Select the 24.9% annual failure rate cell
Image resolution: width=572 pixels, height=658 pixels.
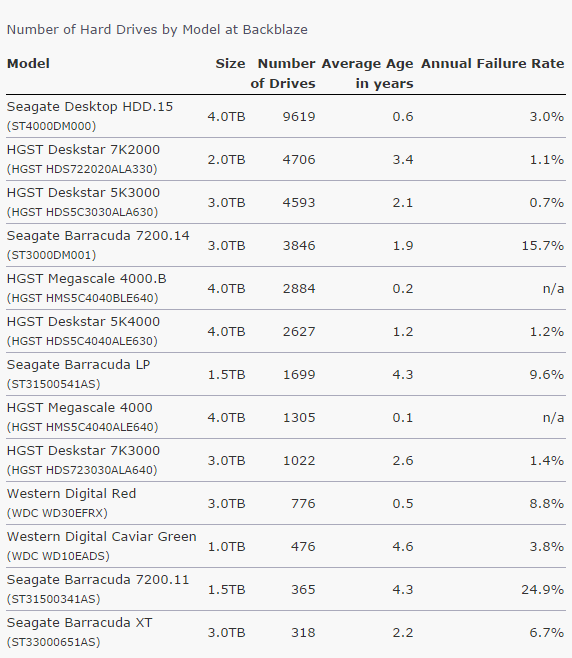pos(542,590)
